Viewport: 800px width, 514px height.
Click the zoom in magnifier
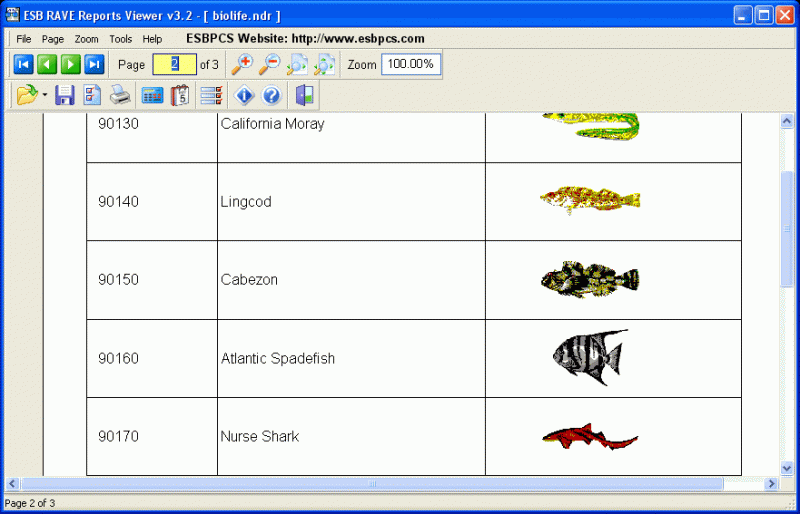click(x=242, y=65)
